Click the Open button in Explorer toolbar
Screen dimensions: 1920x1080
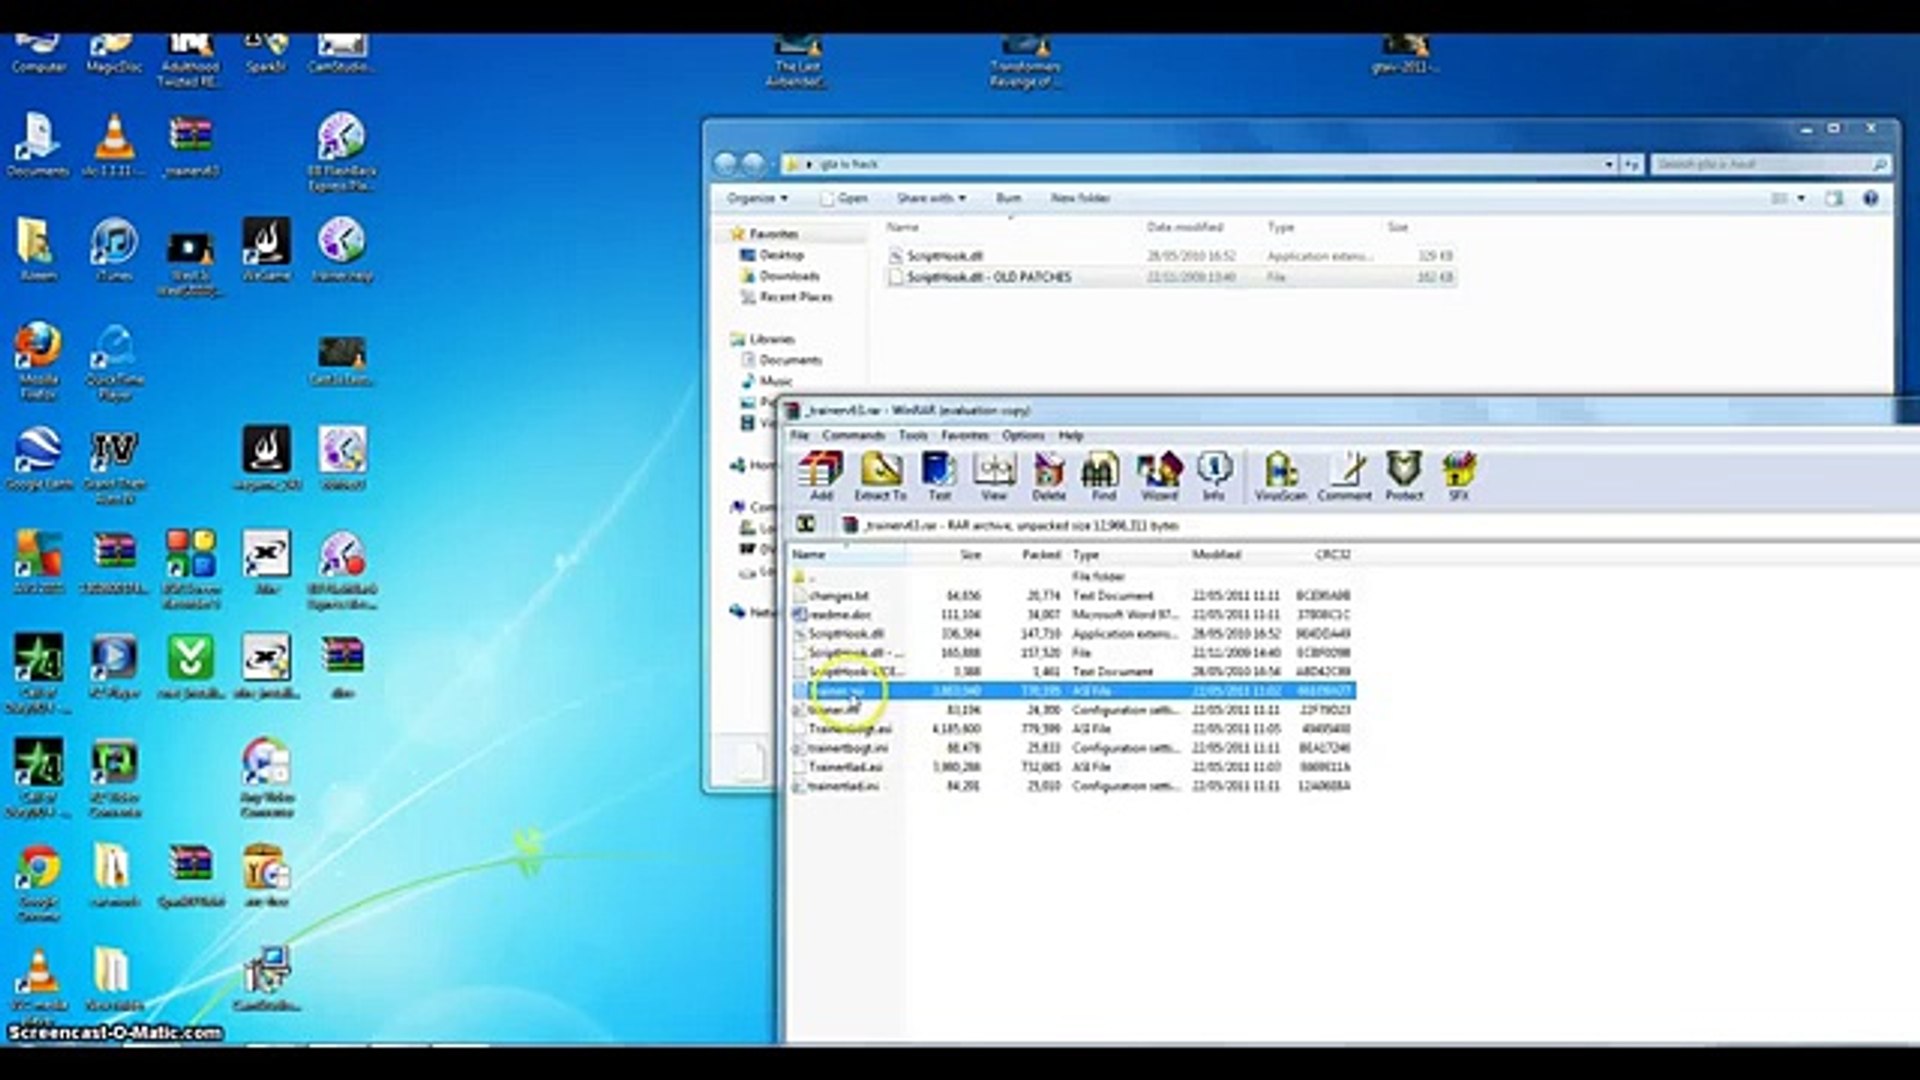tap(843, 198)
